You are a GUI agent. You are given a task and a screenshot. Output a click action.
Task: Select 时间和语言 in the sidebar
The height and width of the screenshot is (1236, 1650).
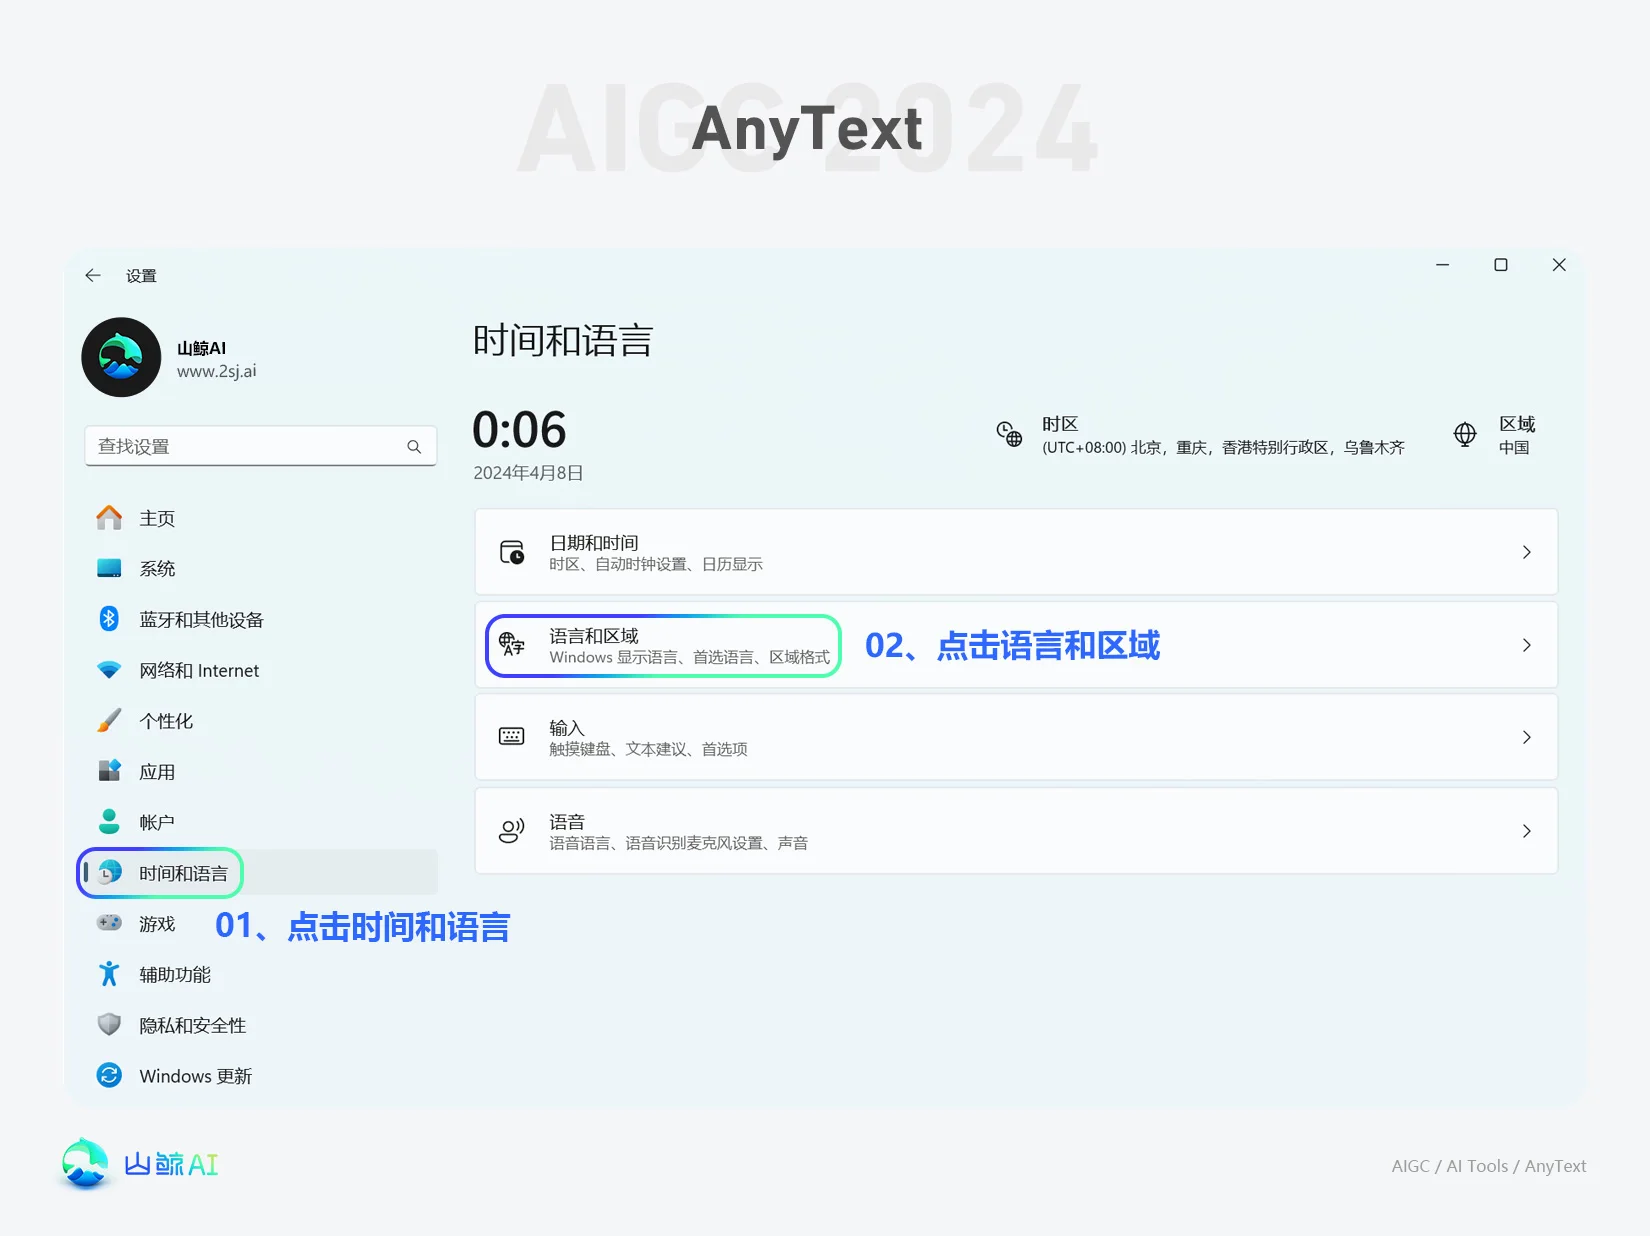tap(261, 873)
